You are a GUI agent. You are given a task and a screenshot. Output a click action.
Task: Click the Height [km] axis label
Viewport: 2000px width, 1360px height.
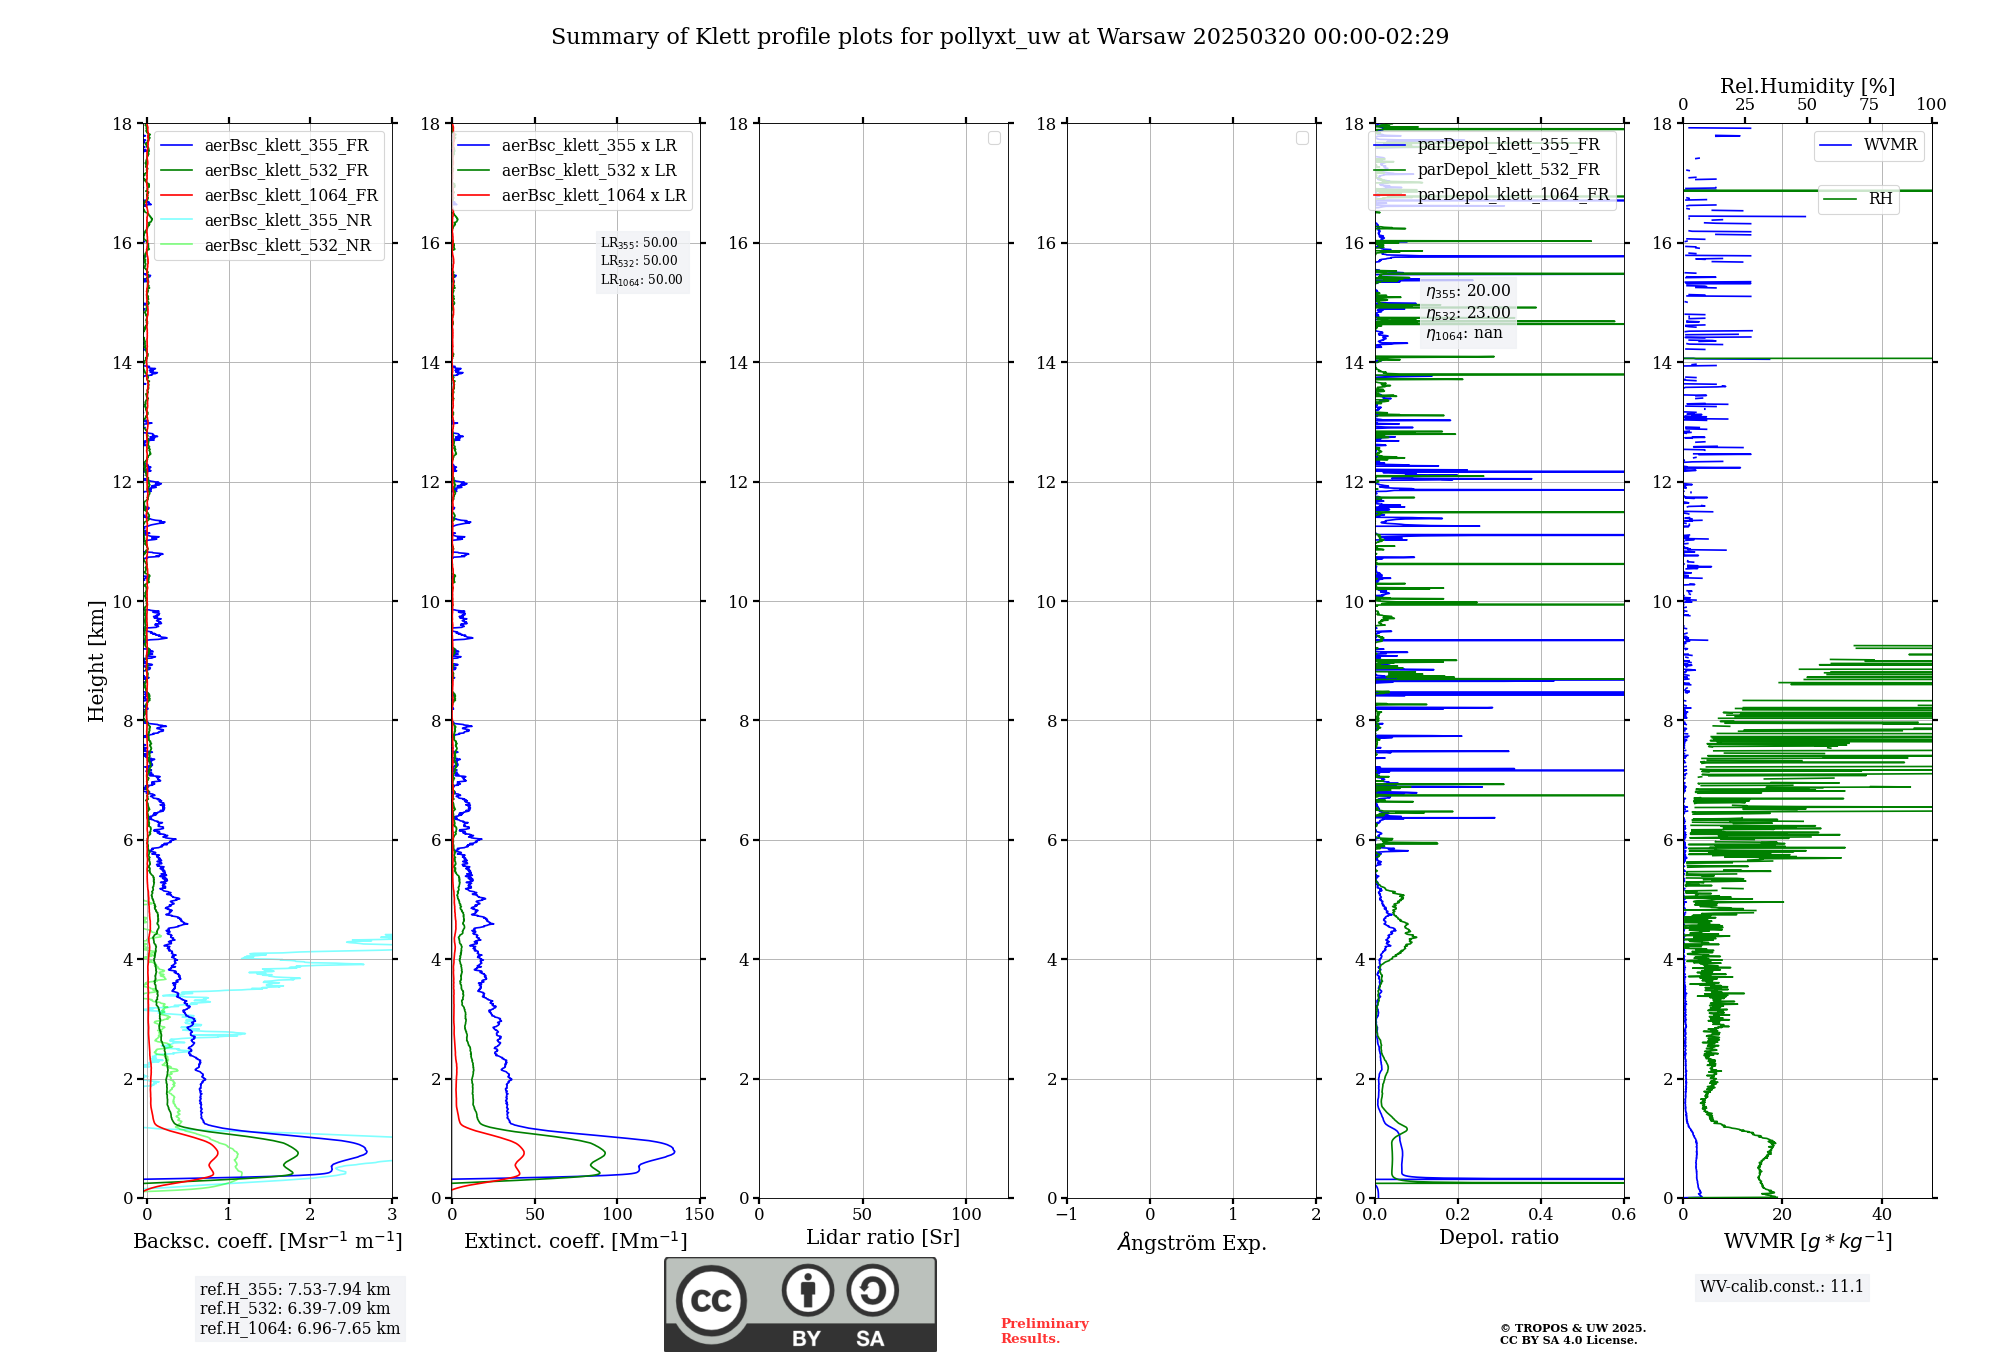click(96, 661)
